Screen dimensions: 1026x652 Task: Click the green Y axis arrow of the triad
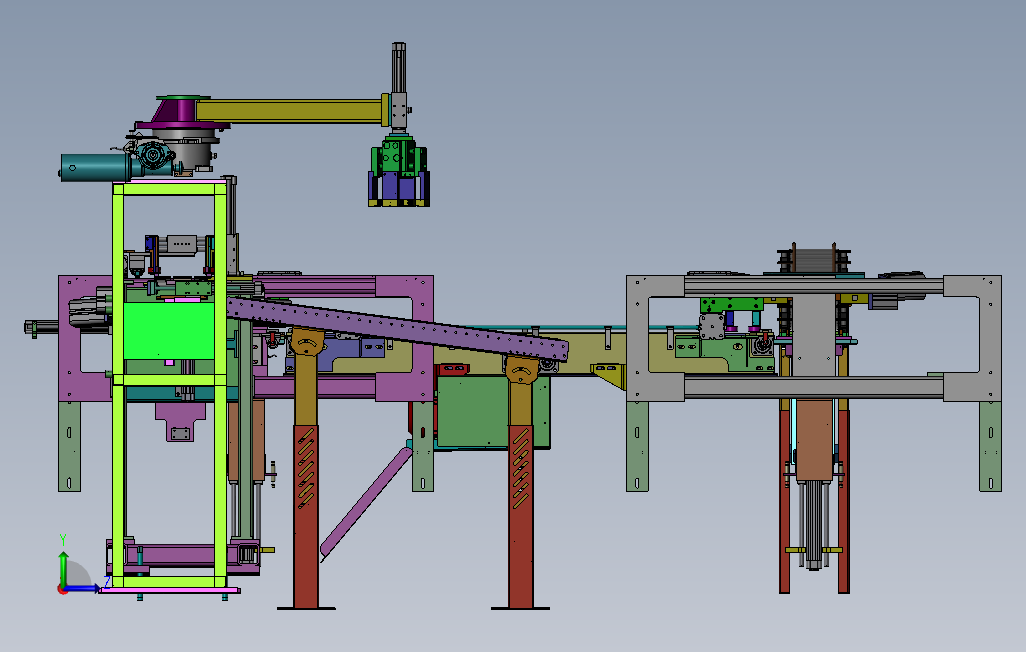(x=63, y=566)
